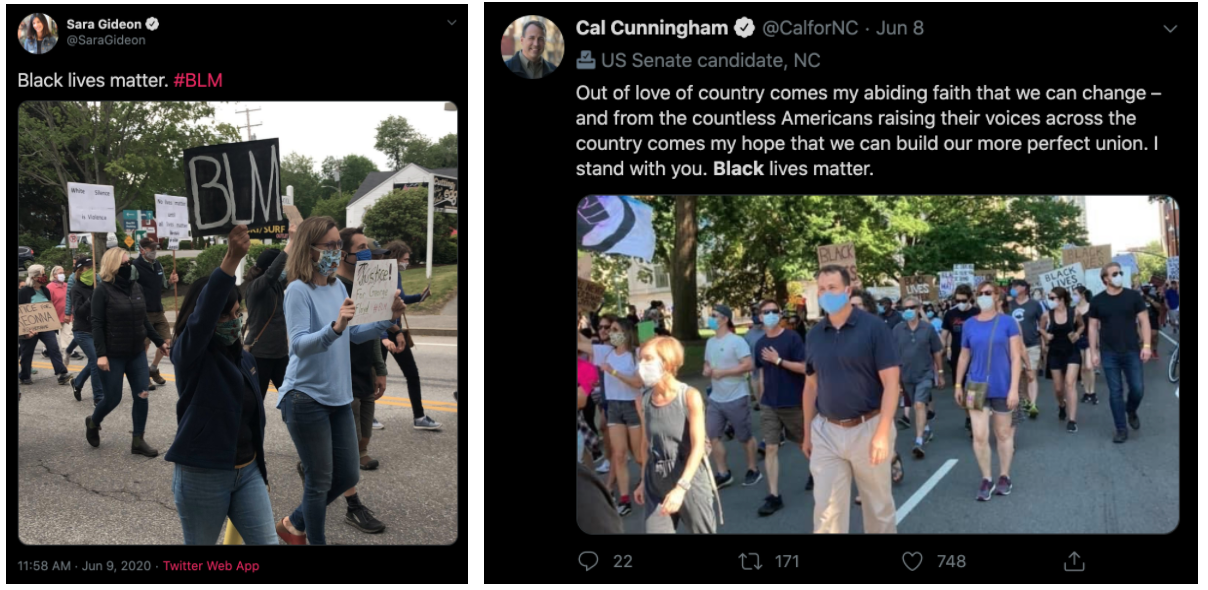
Task: Retweet Cal Cunningham's tweet
Action: tap(750, 561)
